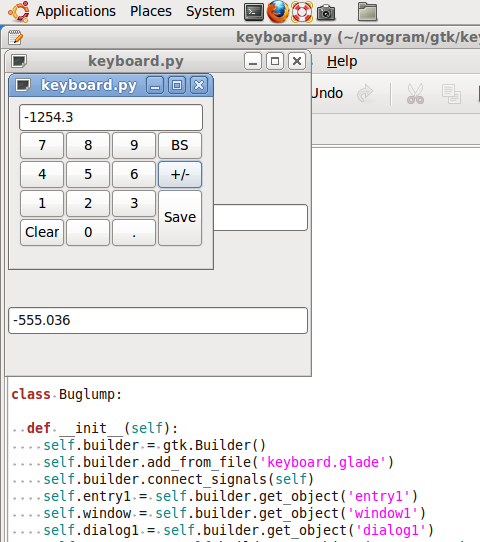Click the Ubuntu logo in the panel
The height and width of the screenshot is (542, 480).
point(19,11)
